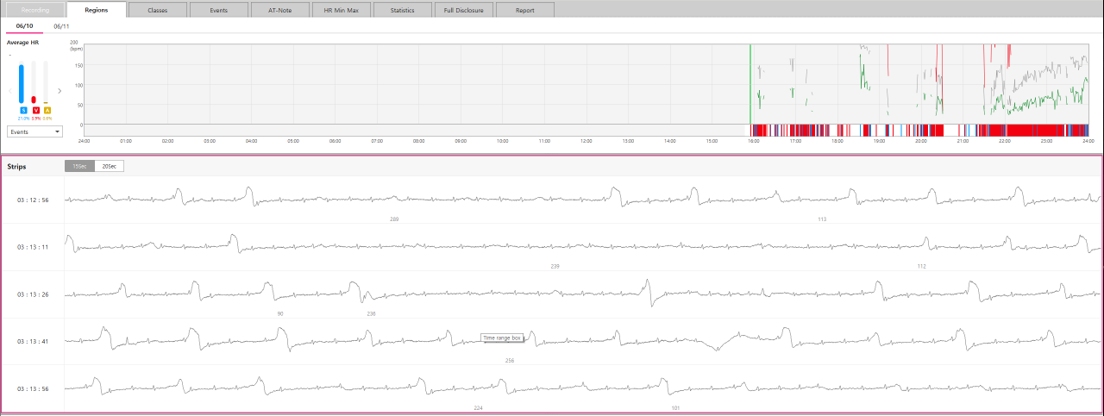
Task: Open the HR Min Max tab
Action: 341,11
